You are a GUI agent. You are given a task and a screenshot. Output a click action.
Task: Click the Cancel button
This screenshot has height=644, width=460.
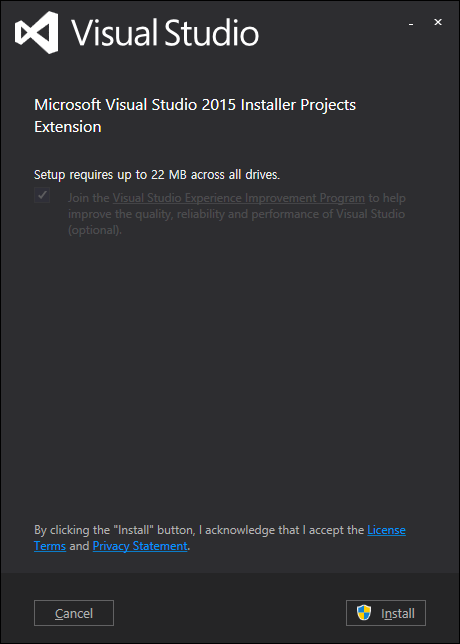point(74,613)
